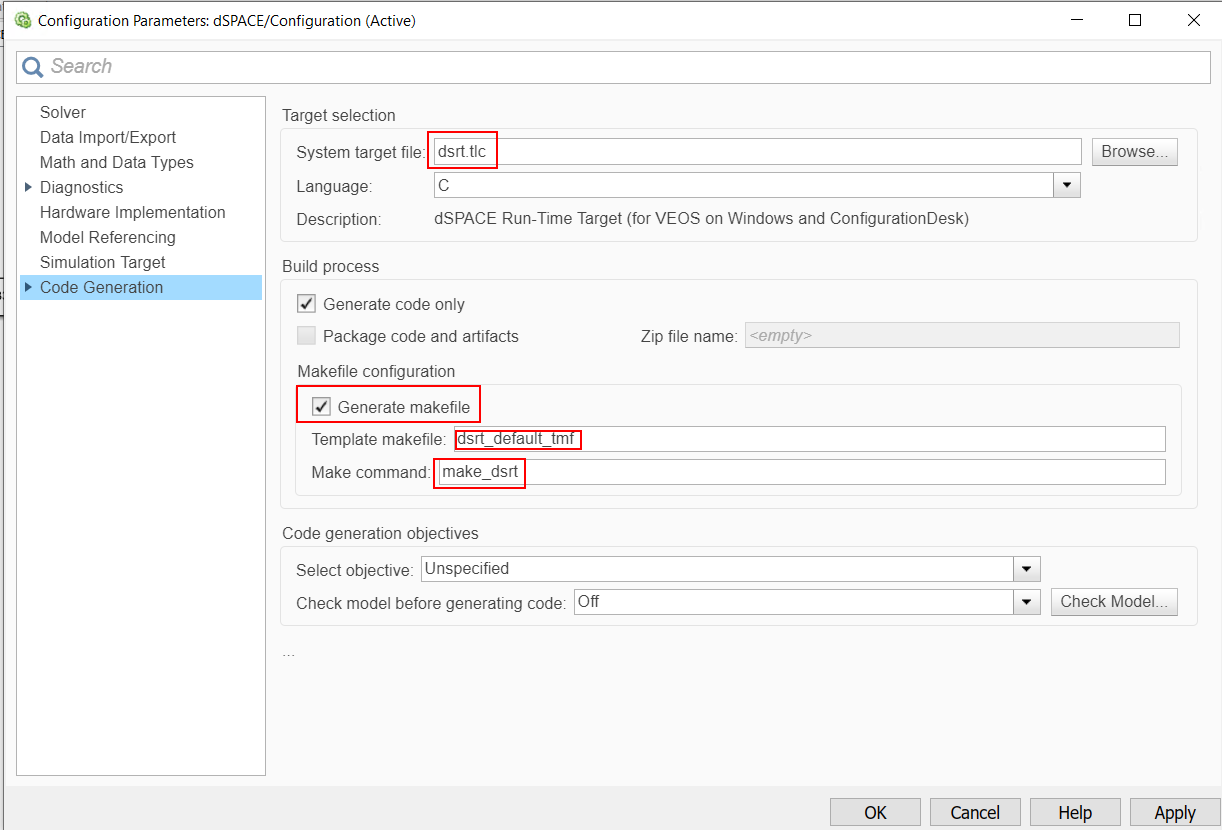Enable Package code and artifacts checkbox
The width and height of the screenshot is (1222, 830).
pos(307,336)
